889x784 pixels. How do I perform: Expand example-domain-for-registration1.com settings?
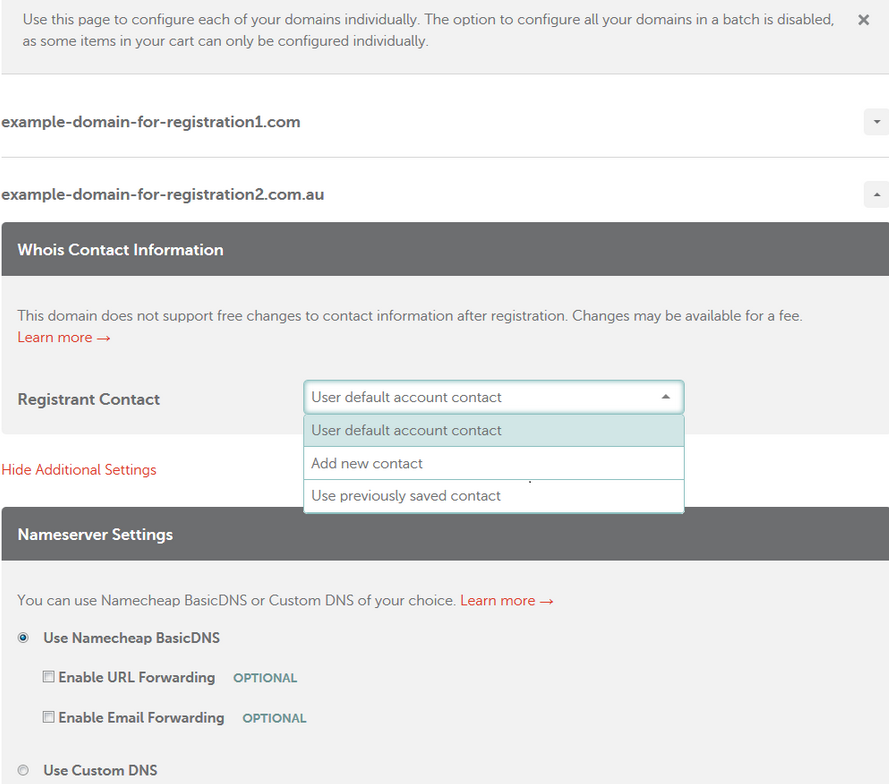(x=875, y=121)
